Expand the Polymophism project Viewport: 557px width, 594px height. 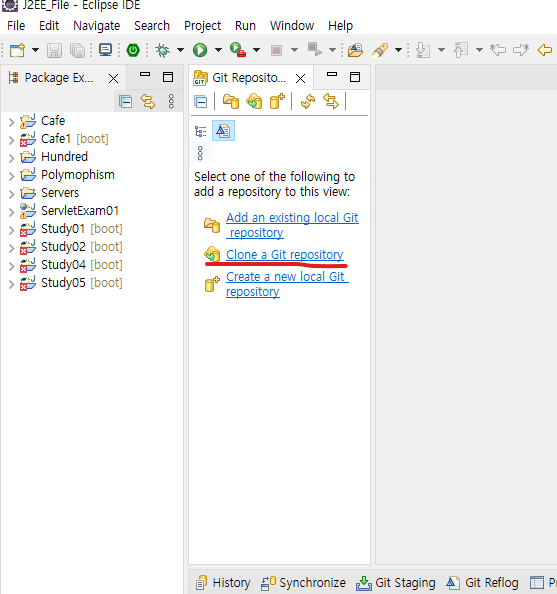[x=11, y=176]
